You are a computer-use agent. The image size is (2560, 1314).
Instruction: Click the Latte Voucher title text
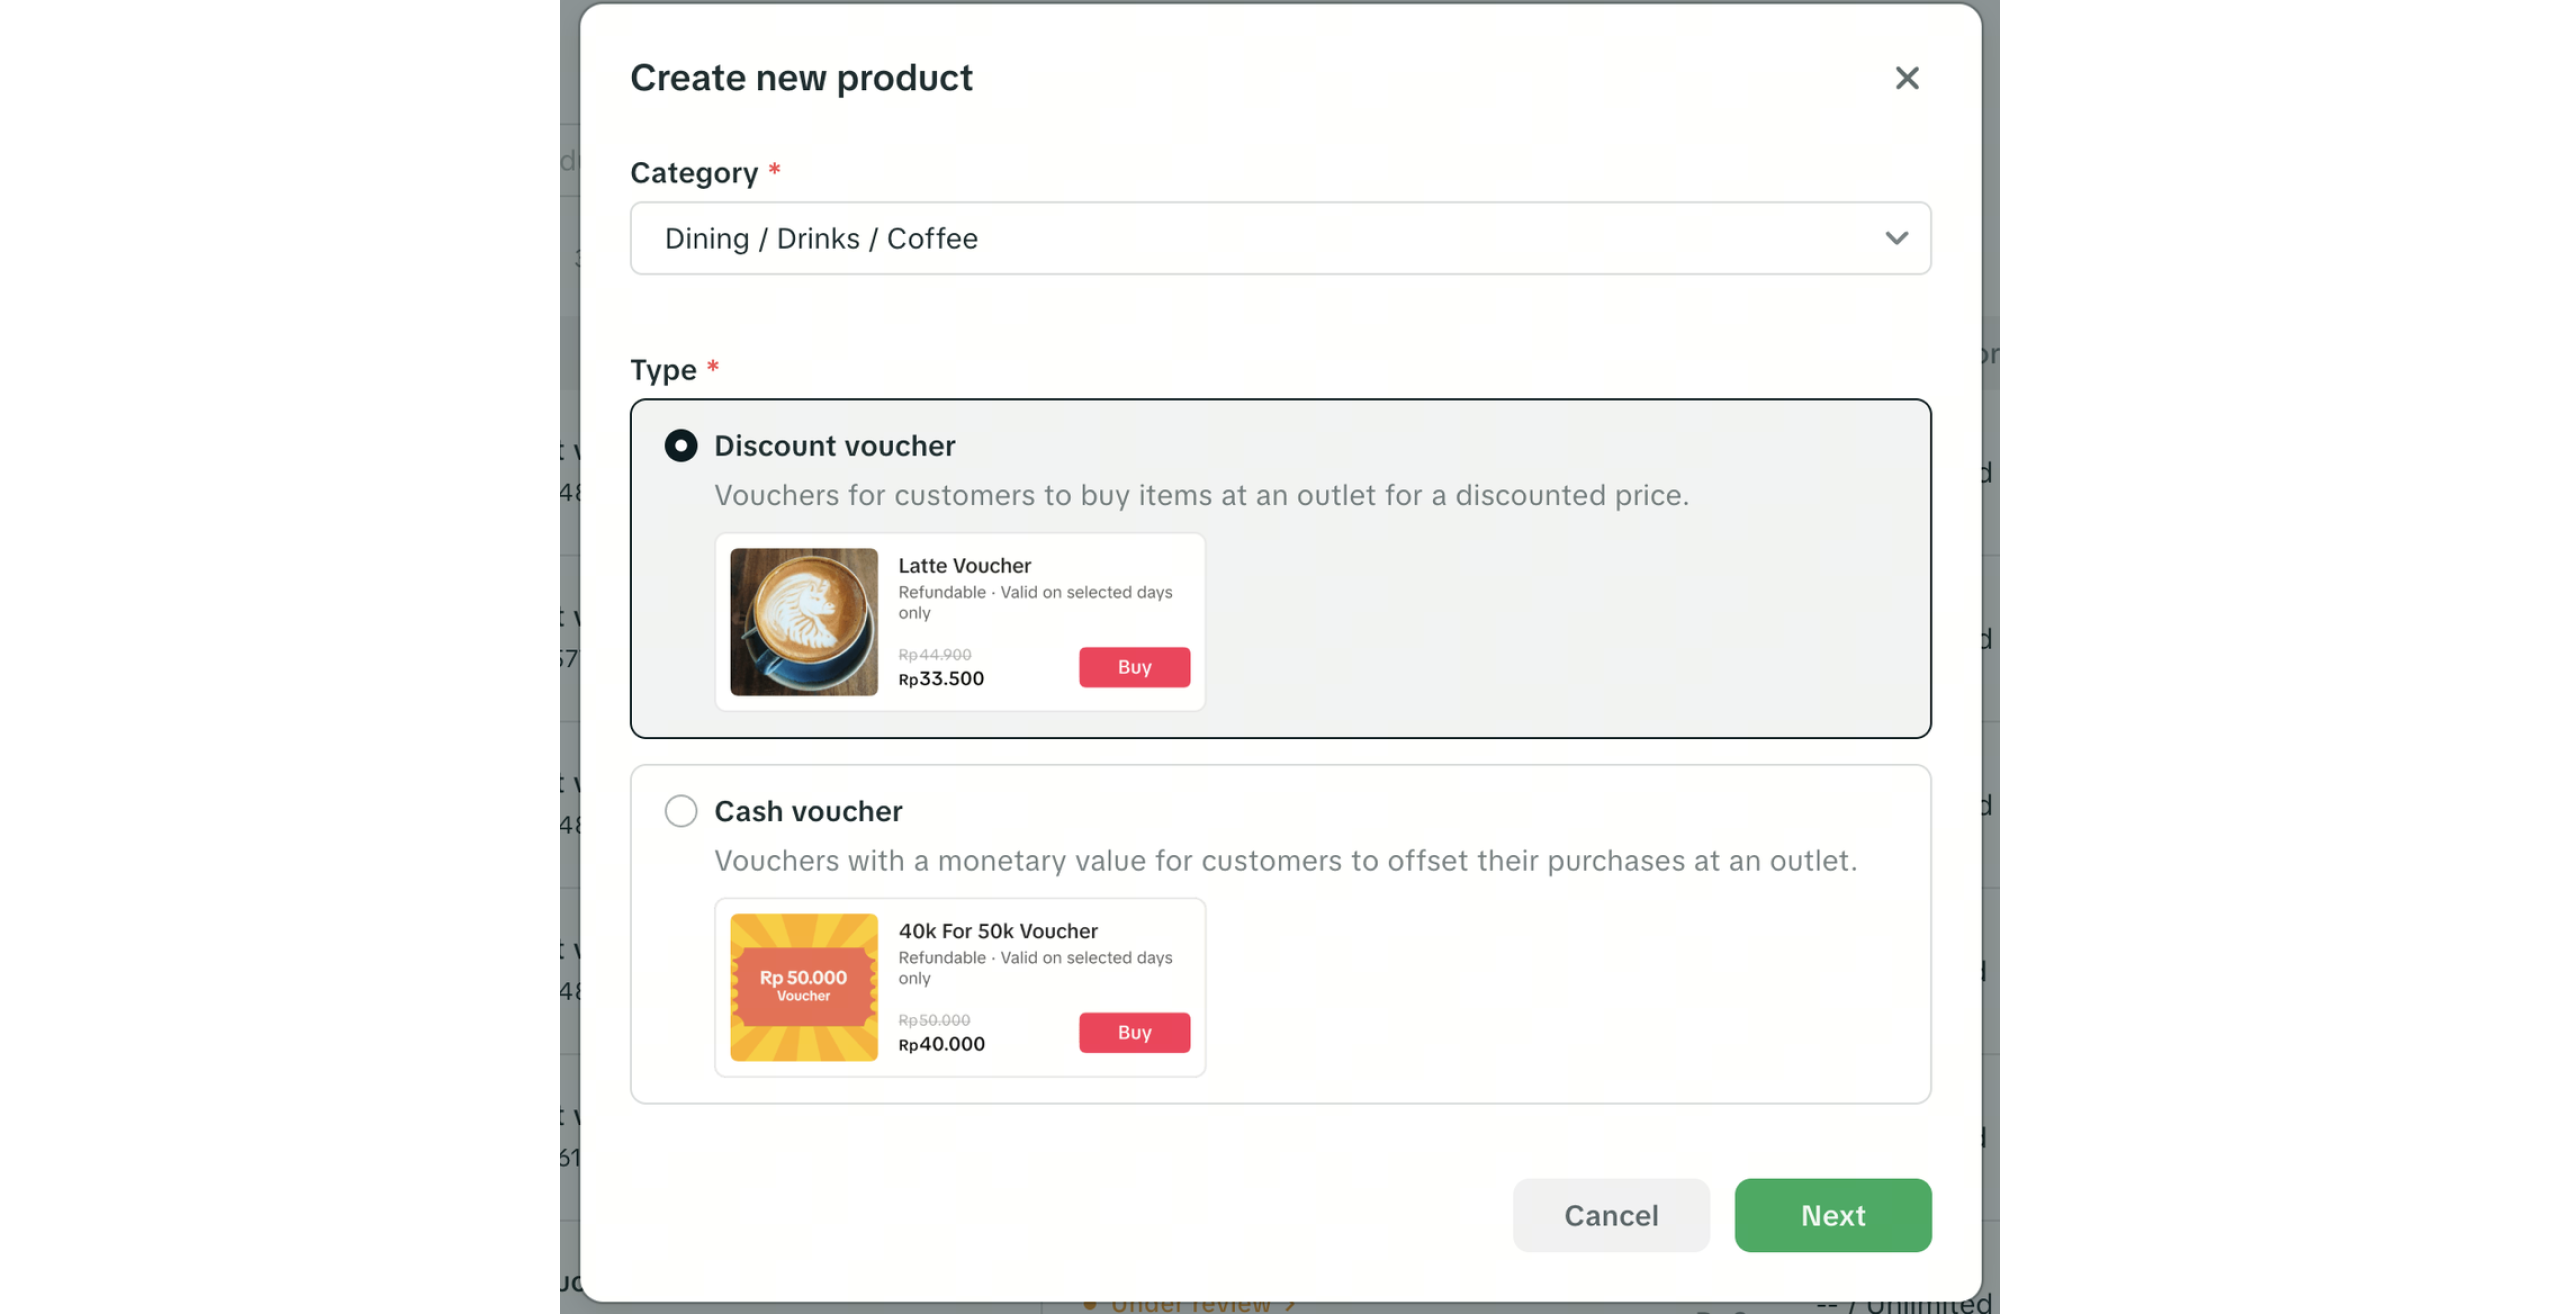(964, 566)
